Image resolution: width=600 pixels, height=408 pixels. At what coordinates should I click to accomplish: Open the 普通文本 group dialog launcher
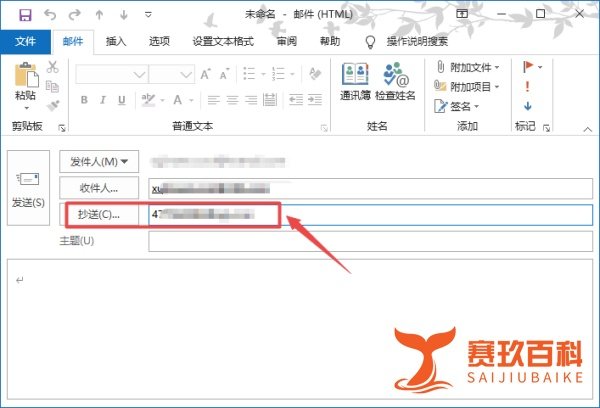(x=324, y=128)
